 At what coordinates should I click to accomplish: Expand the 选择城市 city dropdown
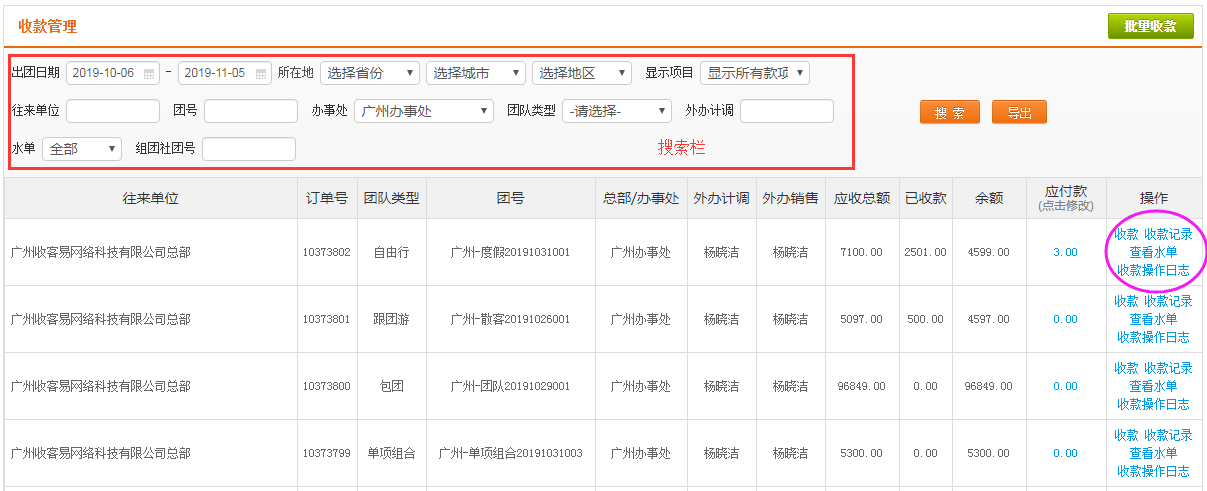476,73
